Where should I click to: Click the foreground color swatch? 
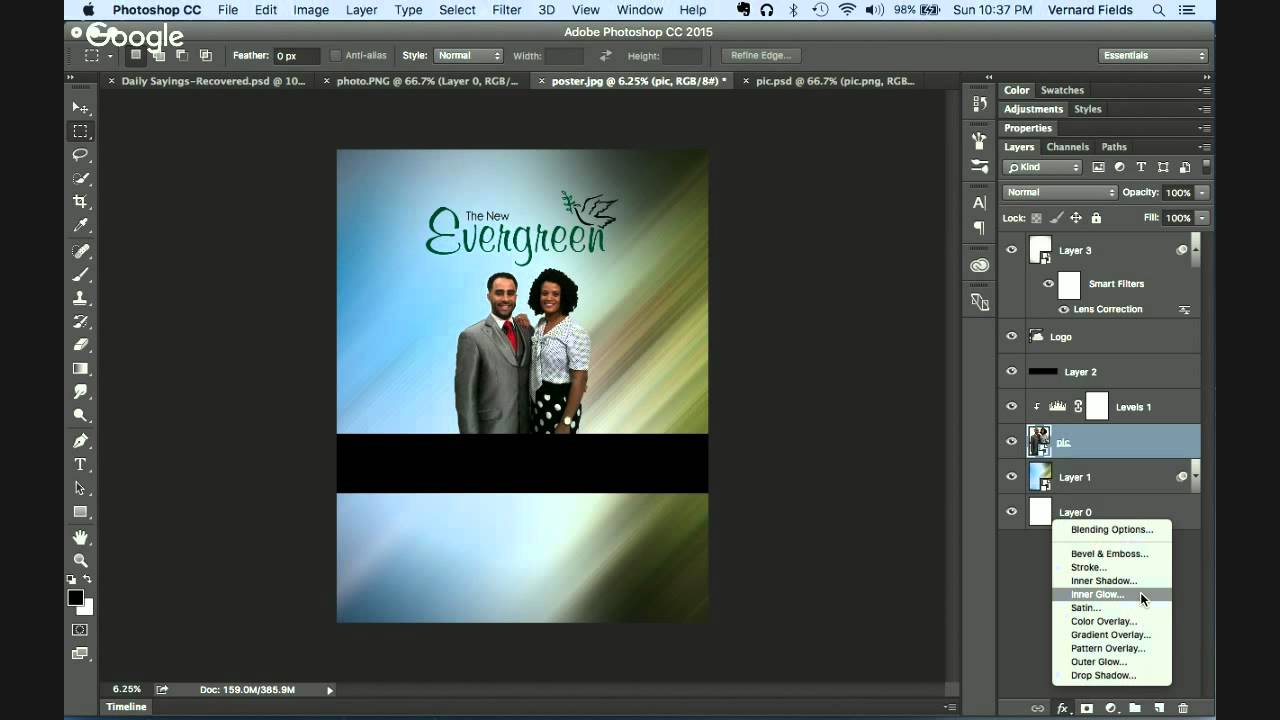tap(75, 597)
